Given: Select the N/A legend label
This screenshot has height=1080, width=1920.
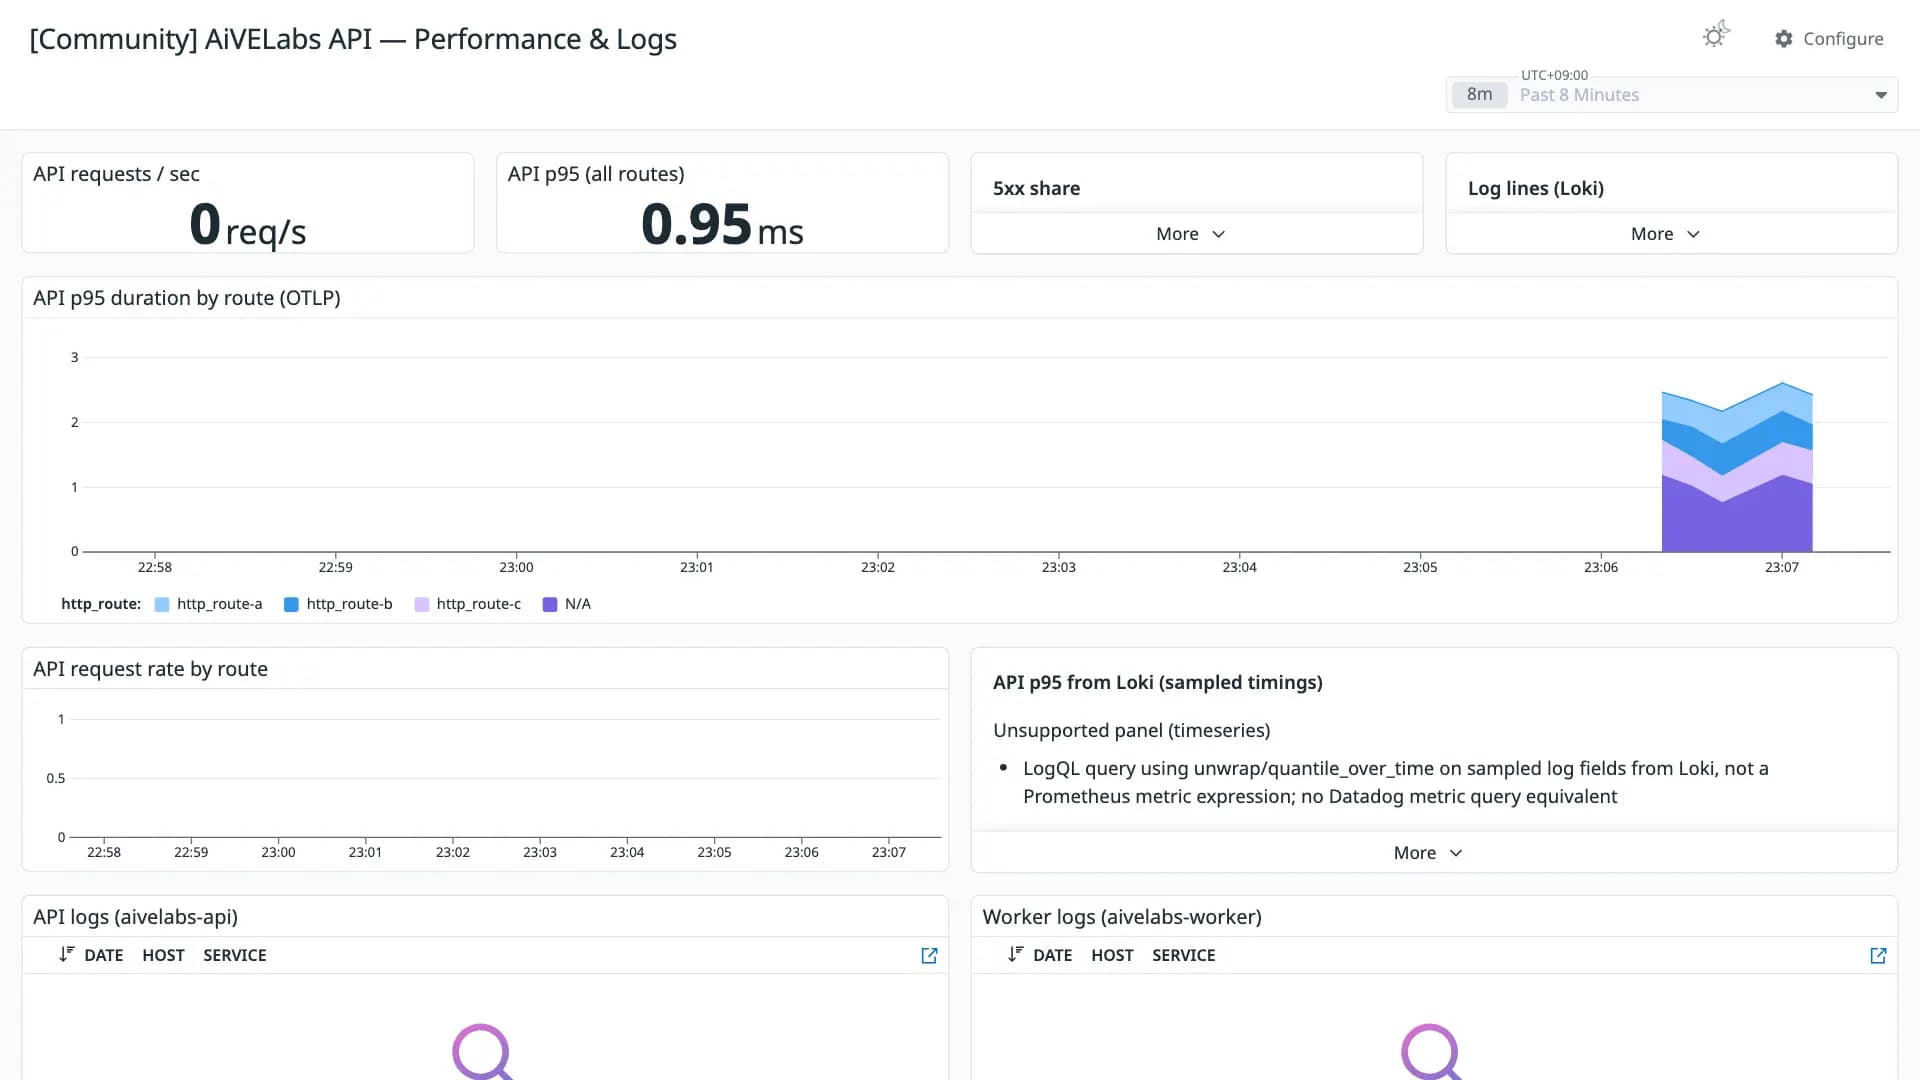Looking at the screenshot, I should (x=578, y=604).
